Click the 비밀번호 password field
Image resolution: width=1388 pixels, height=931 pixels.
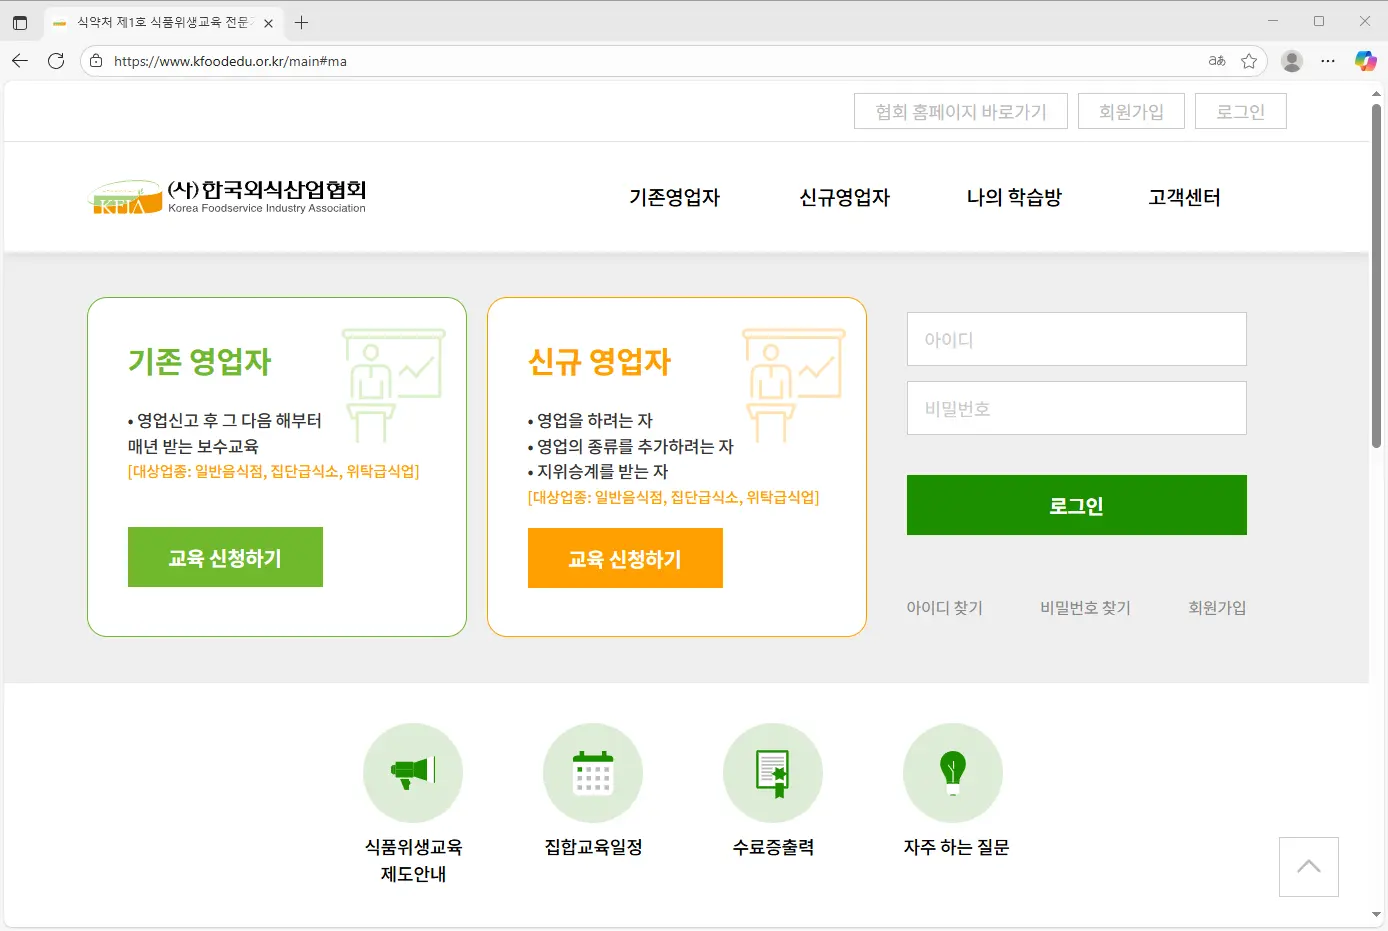[x=1076, y=408]
